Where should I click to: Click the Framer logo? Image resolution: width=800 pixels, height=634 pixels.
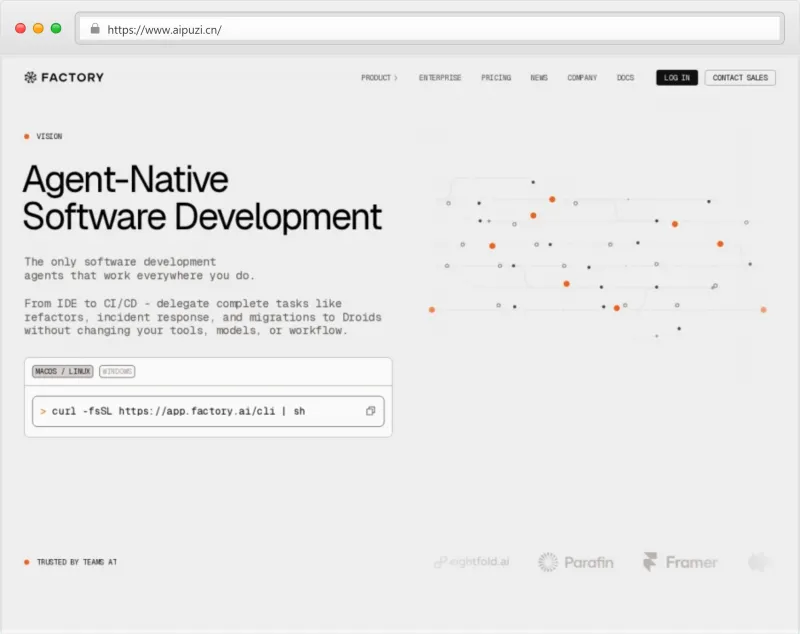[x=680, y=562]
